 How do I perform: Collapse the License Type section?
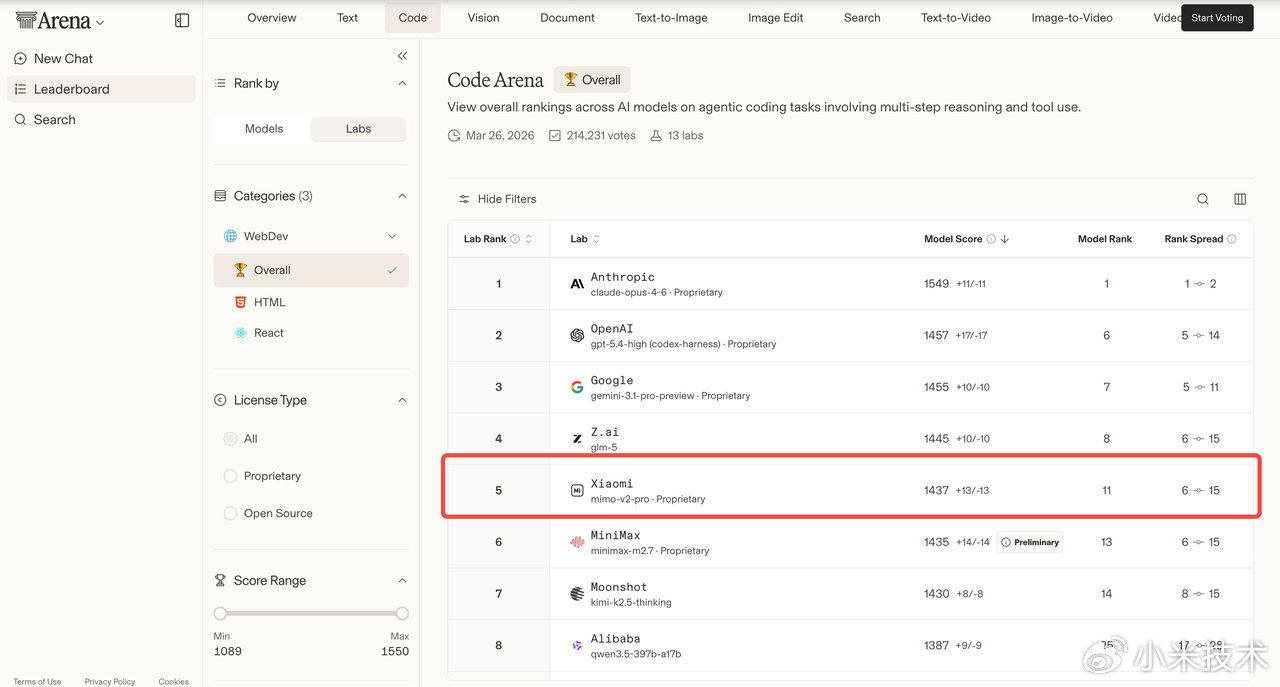402,400
